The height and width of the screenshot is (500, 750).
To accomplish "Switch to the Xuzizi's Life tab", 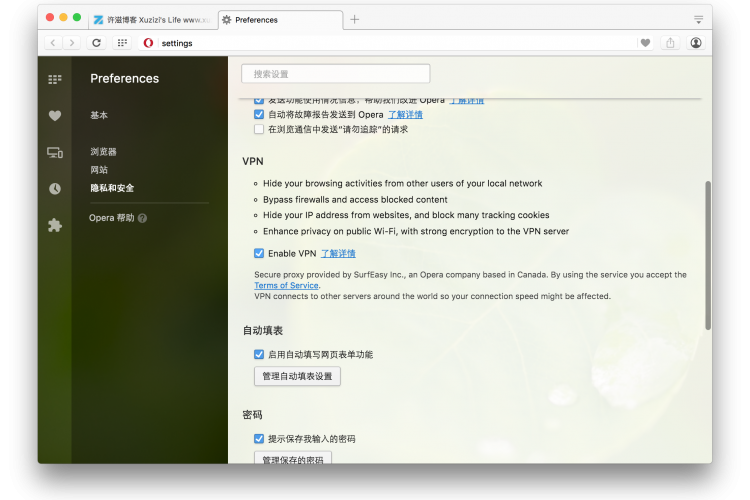I will click(x=153, y=20).
